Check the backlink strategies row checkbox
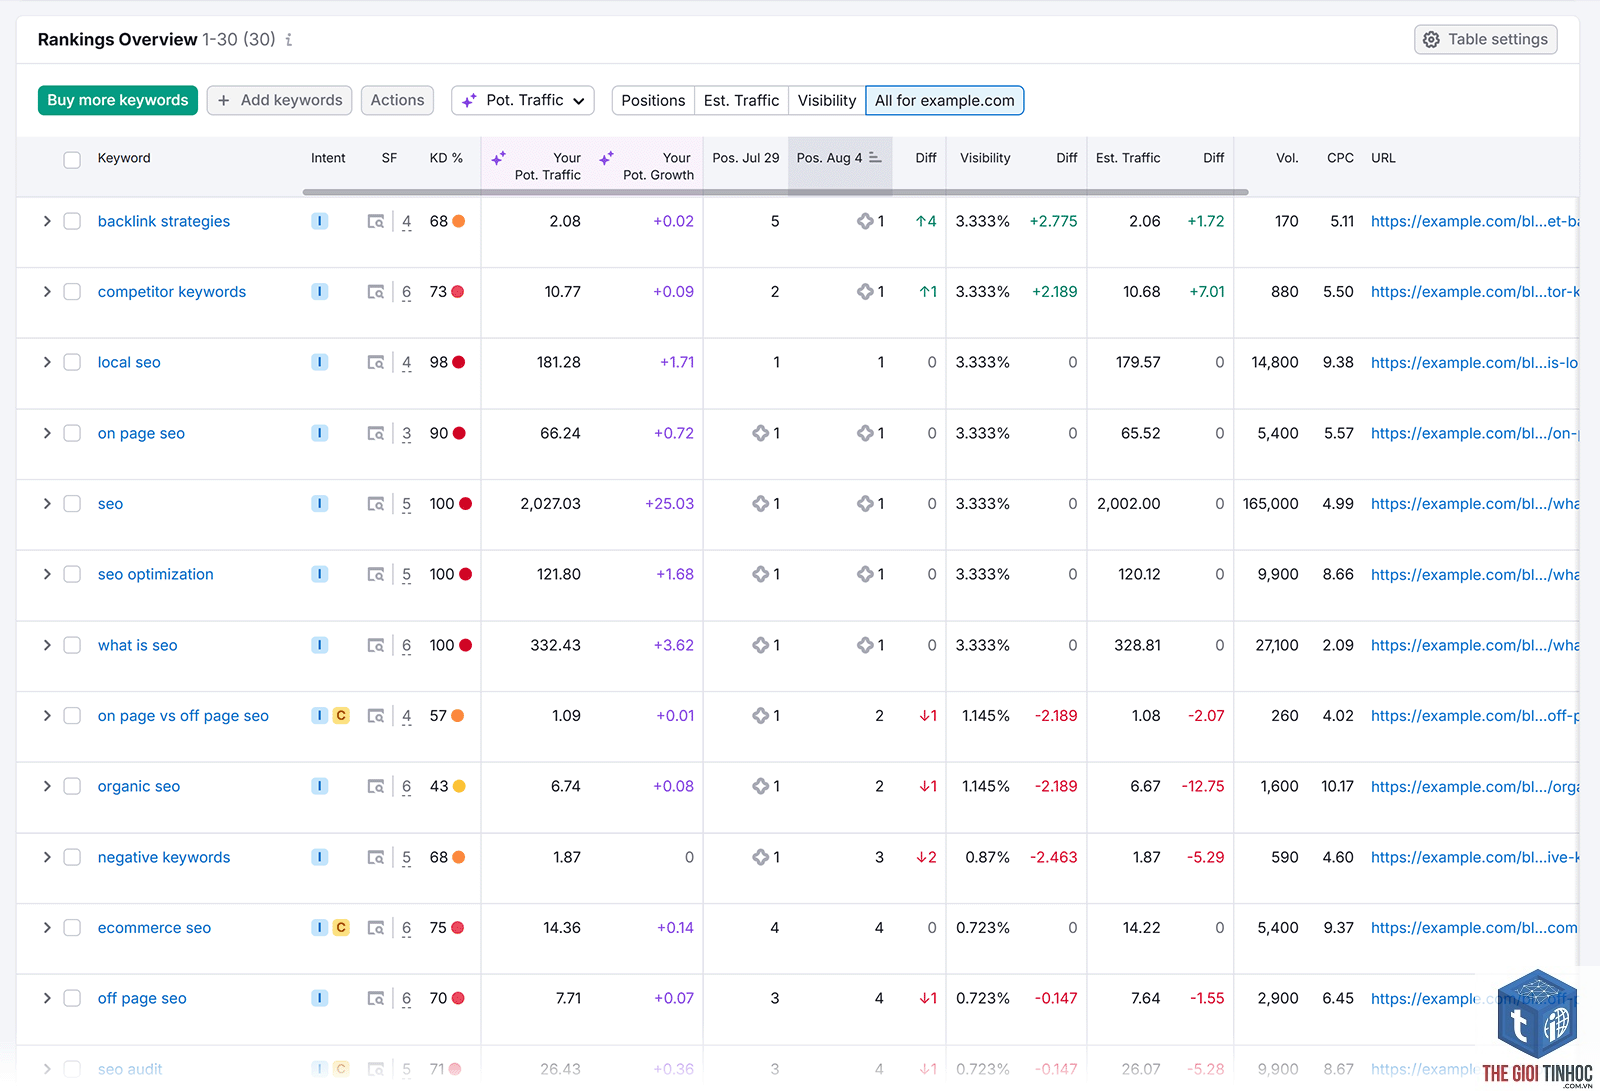The image size is (1600, 1091). pos(72,221)
